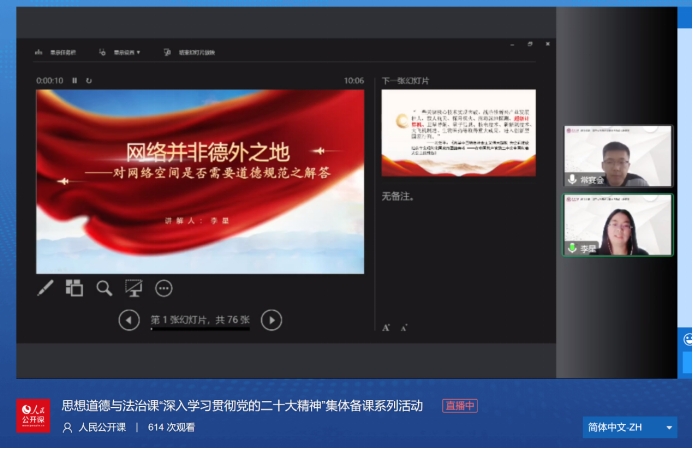Click Show Taskbar in presenter toolbar
This screenshot has height=449, width=693.
tap(56, 52)
